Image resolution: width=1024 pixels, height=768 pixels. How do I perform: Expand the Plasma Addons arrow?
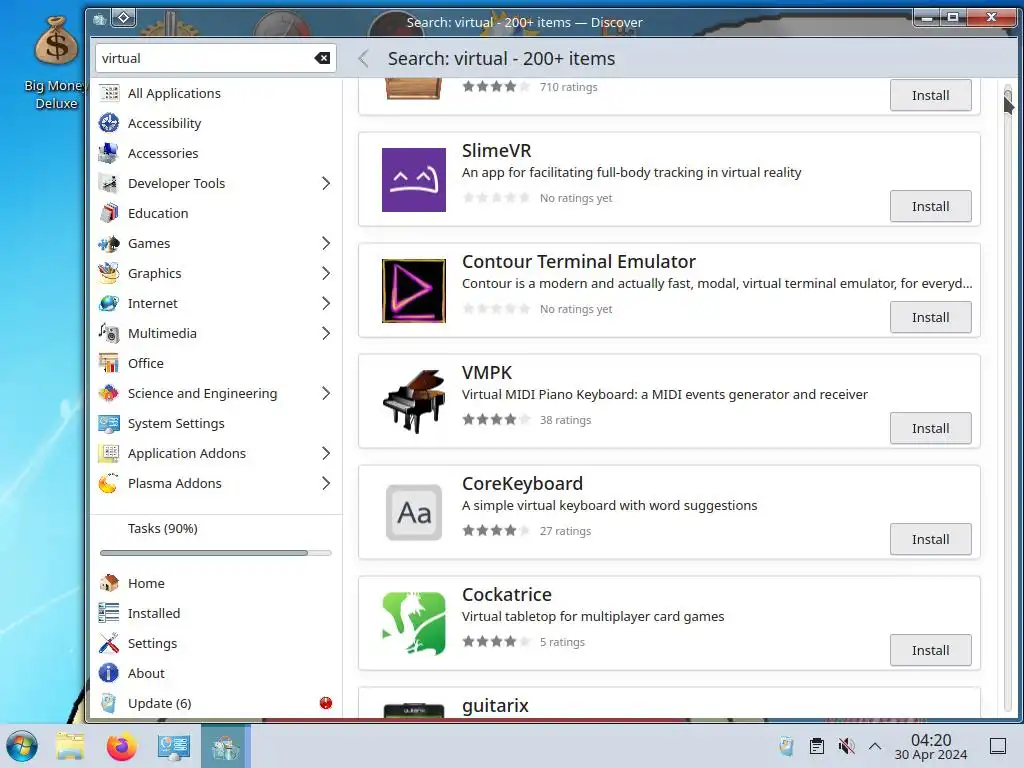tap(326, 484)
